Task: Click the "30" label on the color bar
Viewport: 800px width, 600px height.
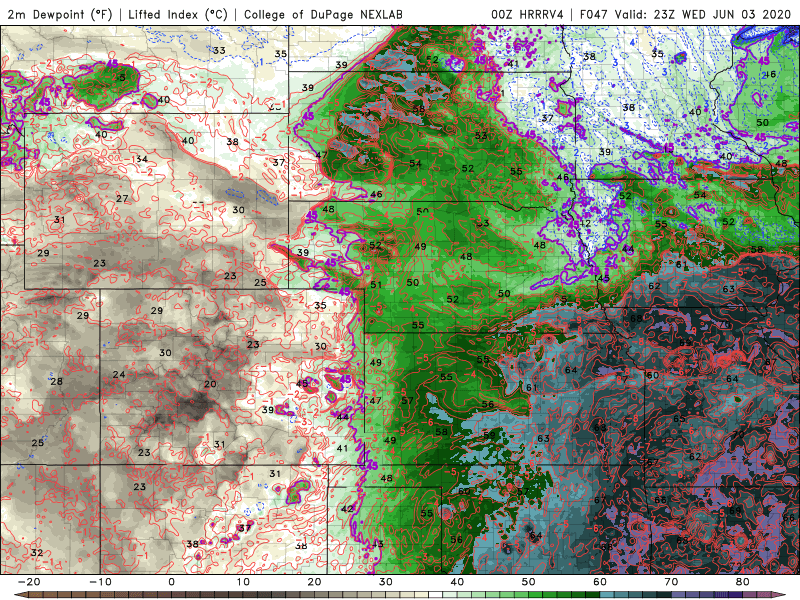Action: coord(386,582)
